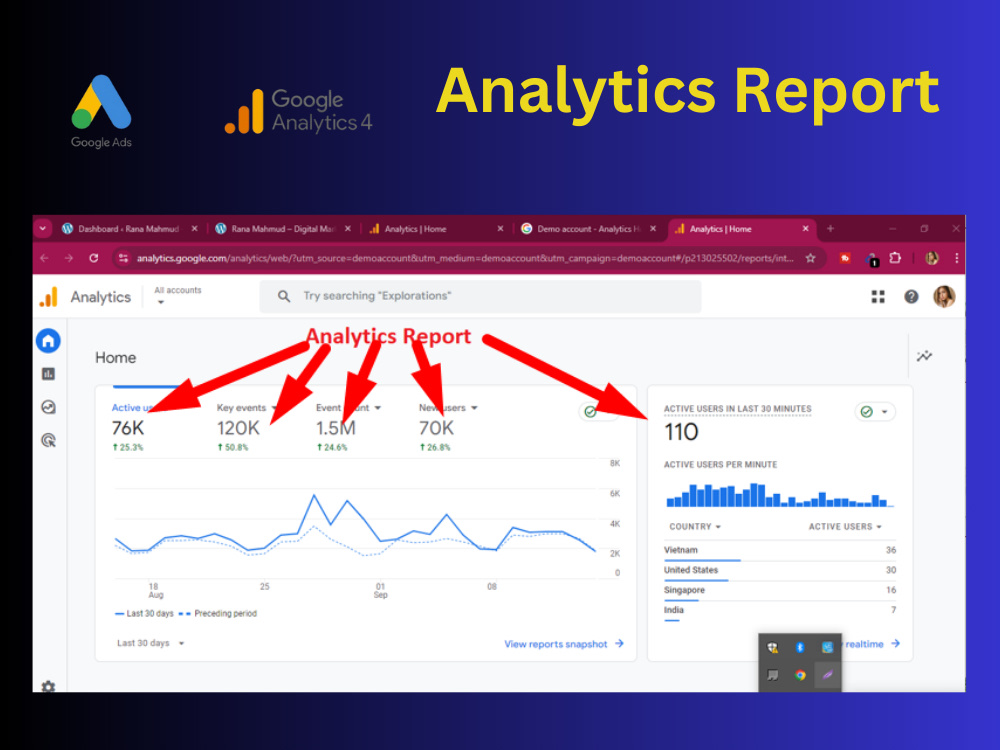
Task: Click the analytics.google.com address bar
Action: tap(465, 258)
